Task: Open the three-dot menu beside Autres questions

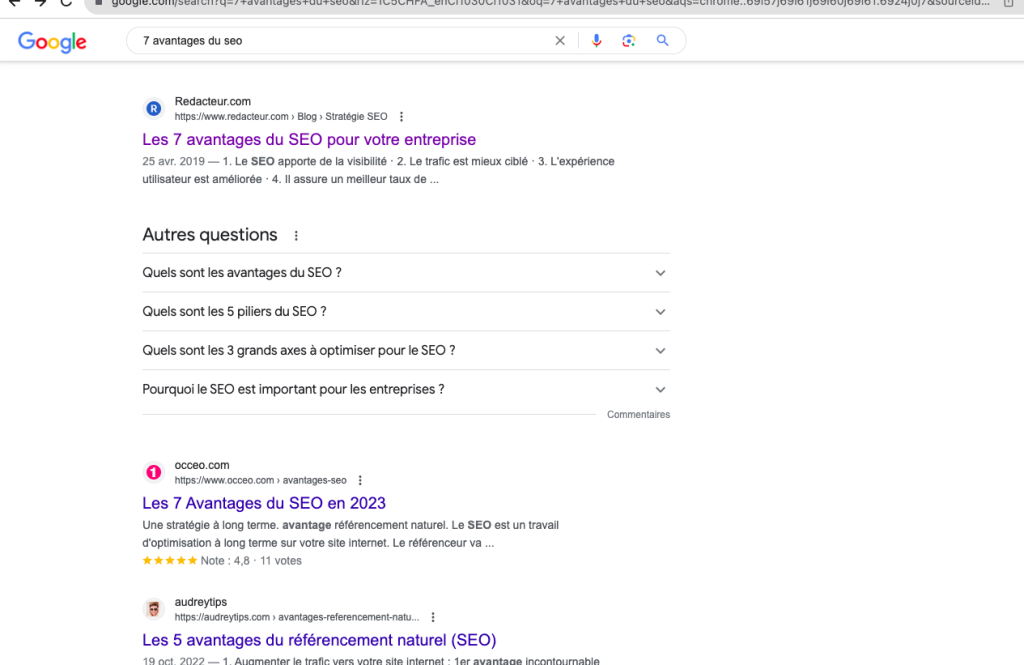Action: [x=296, y=235]
